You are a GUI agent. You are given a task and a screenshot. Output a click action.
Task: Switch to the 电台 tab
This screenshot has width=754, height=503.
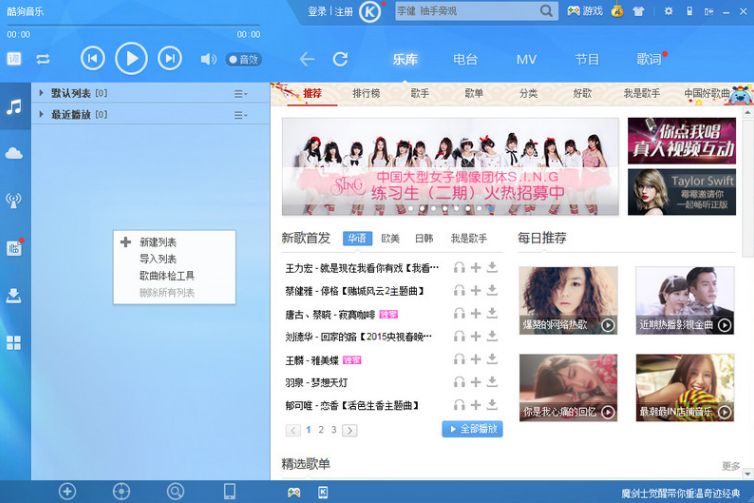(465, 59)
